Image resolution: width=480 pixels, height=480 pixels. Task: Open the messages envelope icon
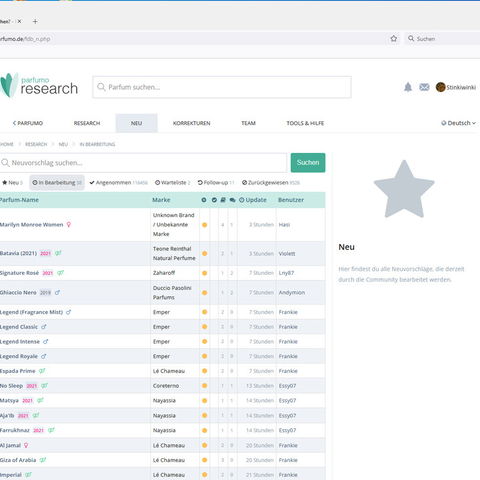[424, 87]
